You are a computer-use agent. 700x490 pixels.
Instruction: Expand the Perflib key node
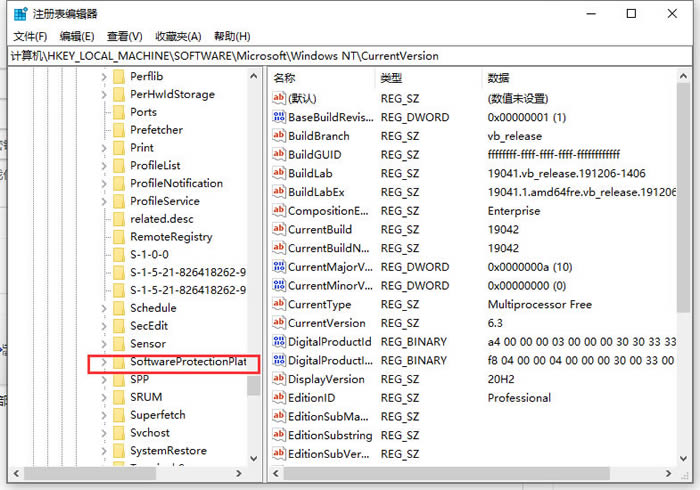coord(103,76)
